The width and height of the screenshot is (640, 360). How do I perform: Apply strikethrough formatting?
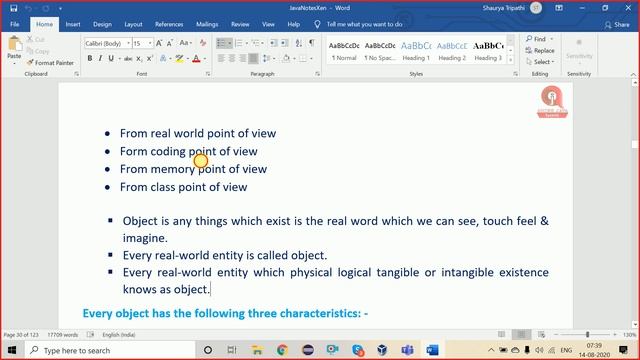(128, 59)
